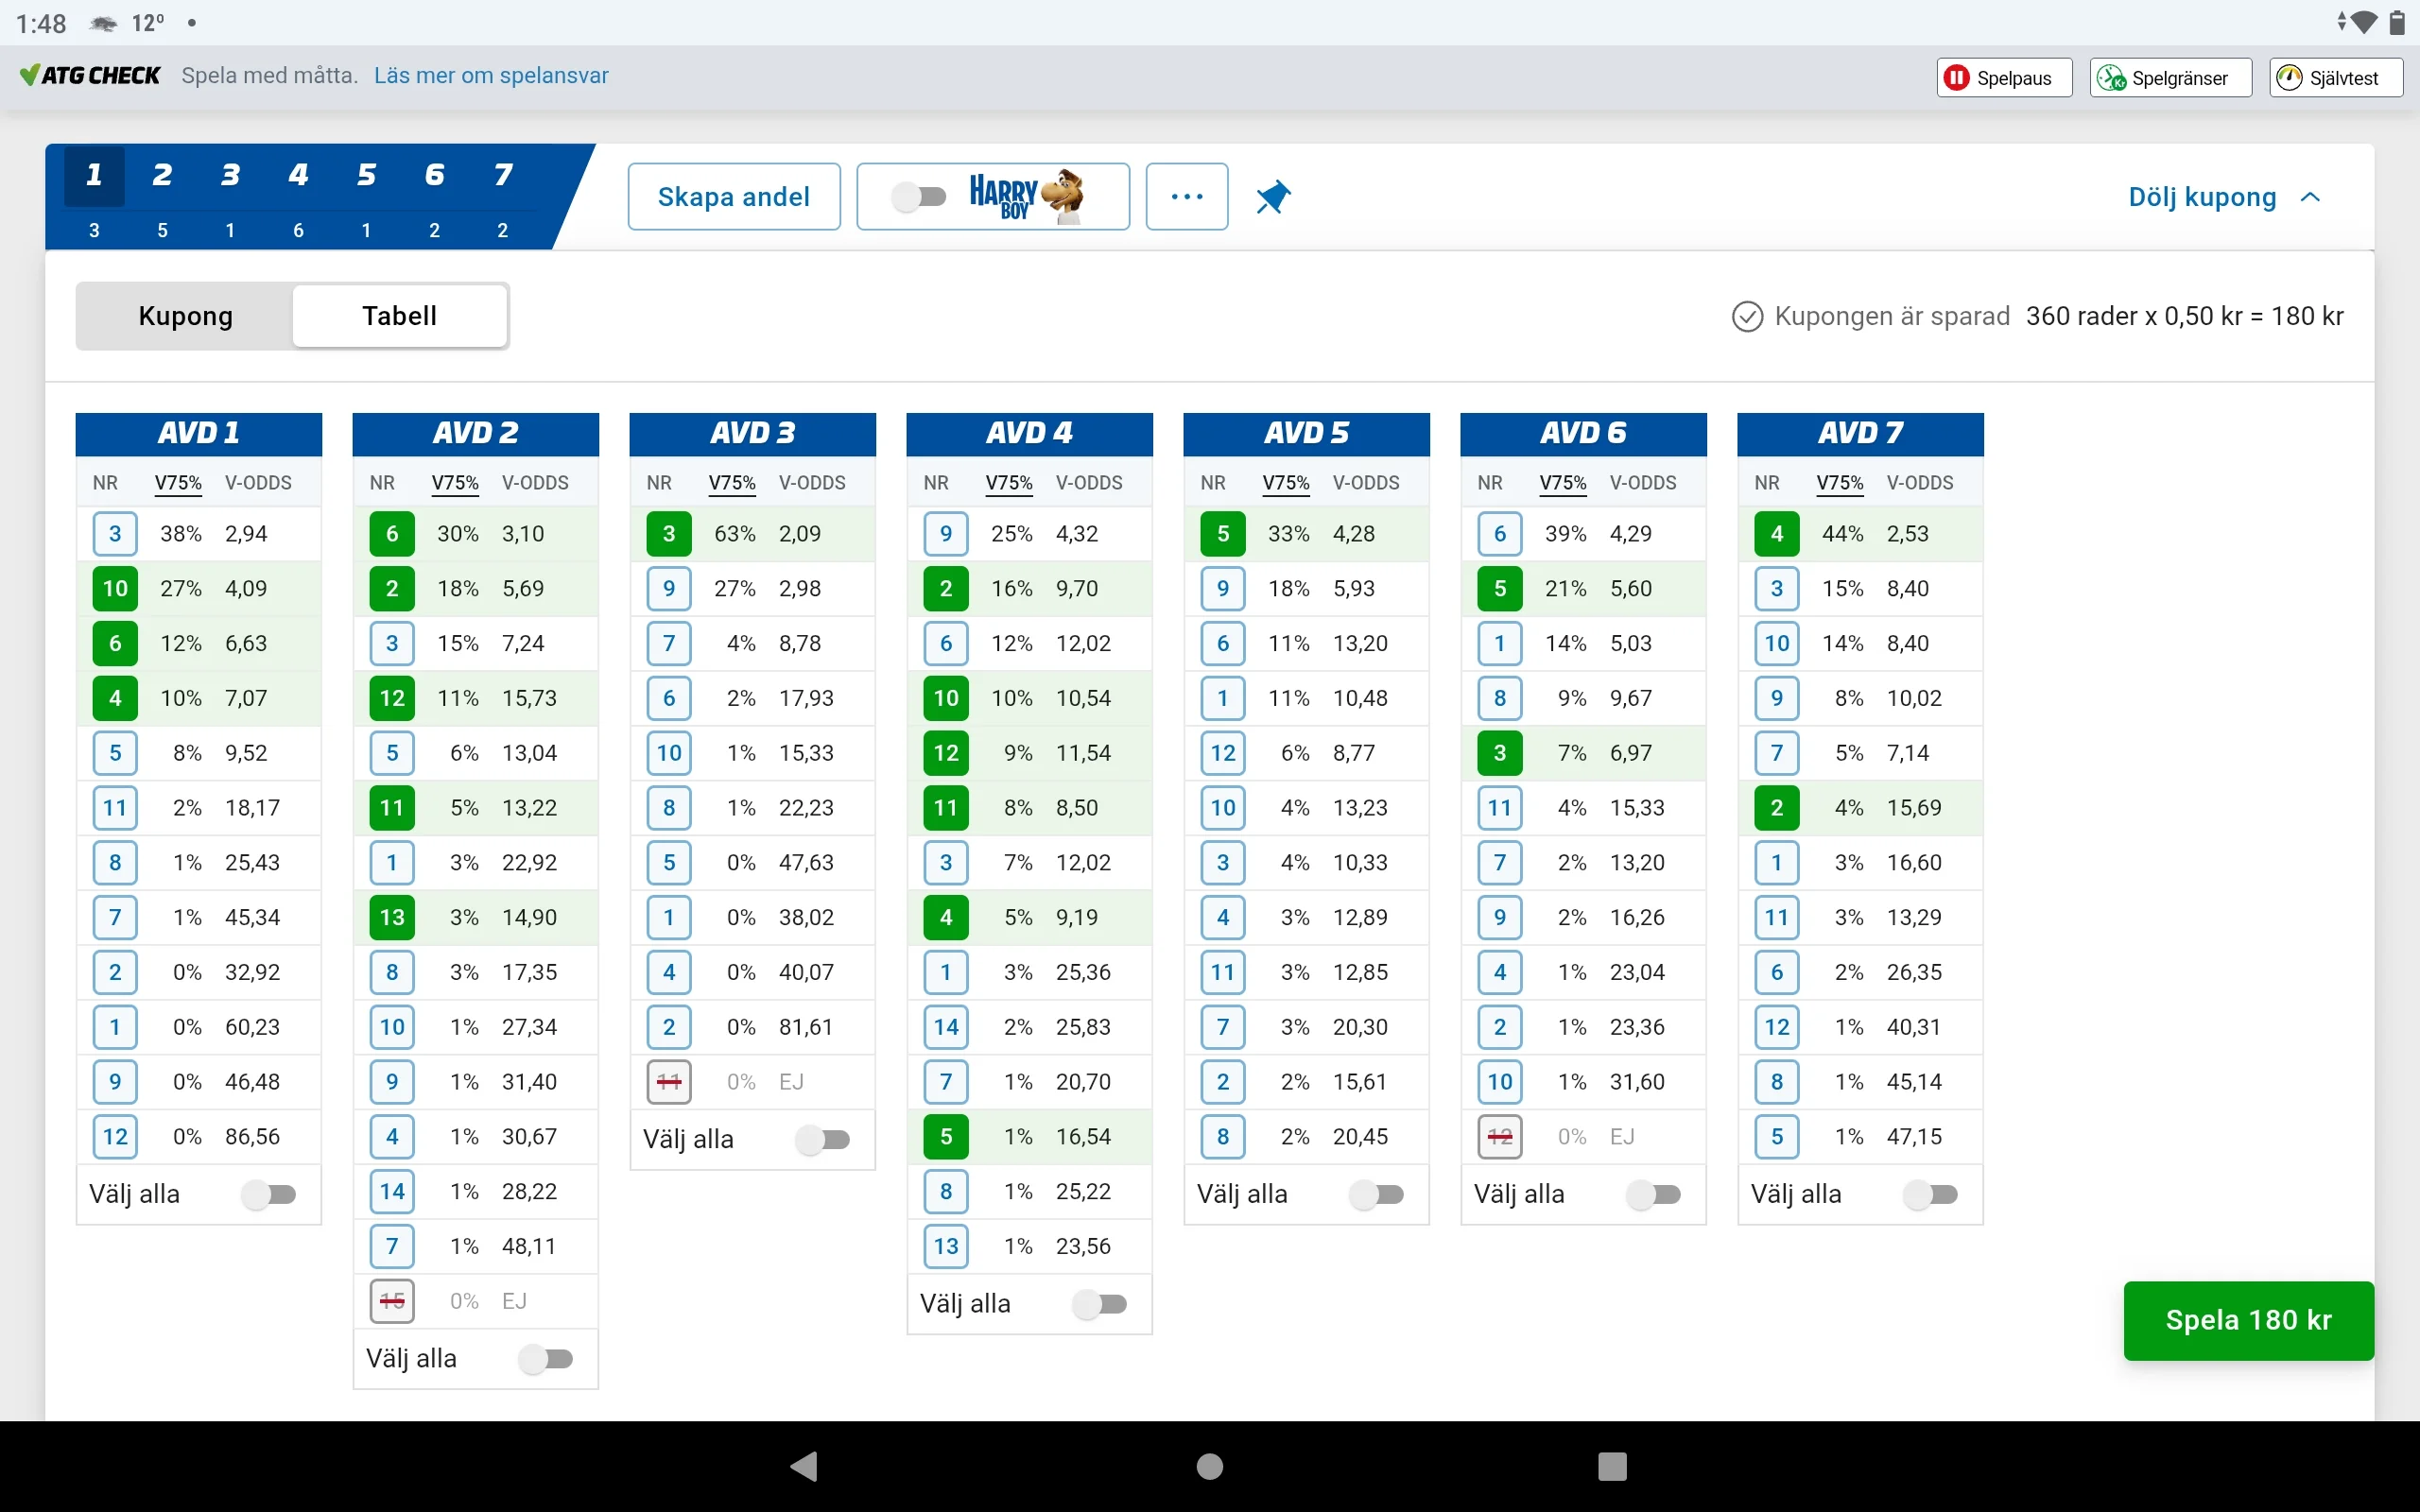Image resolution: width=2420 pixels, height=1512 pixels.
Task: Enable the Harry Boy toggle
Action: pos(919,197)
